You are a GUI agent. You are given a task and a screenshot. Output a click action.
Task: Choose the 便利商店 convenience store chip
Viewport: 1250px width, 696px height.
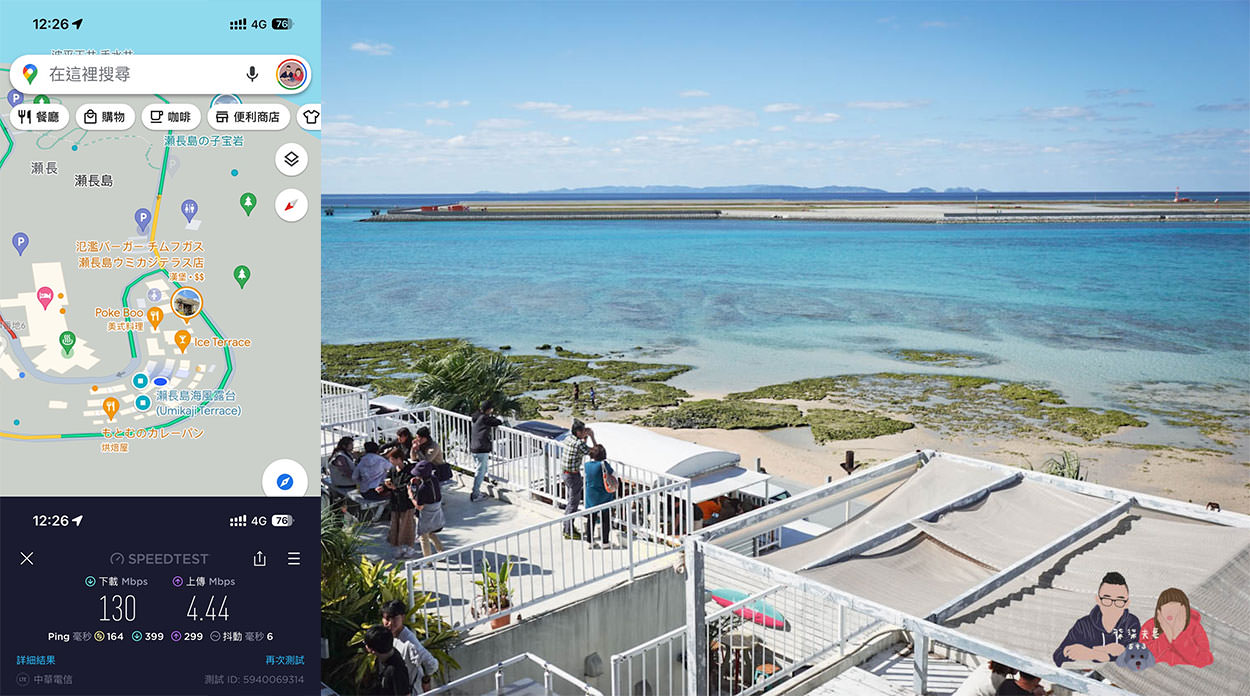pyautogui.click(x=248, y=117)
